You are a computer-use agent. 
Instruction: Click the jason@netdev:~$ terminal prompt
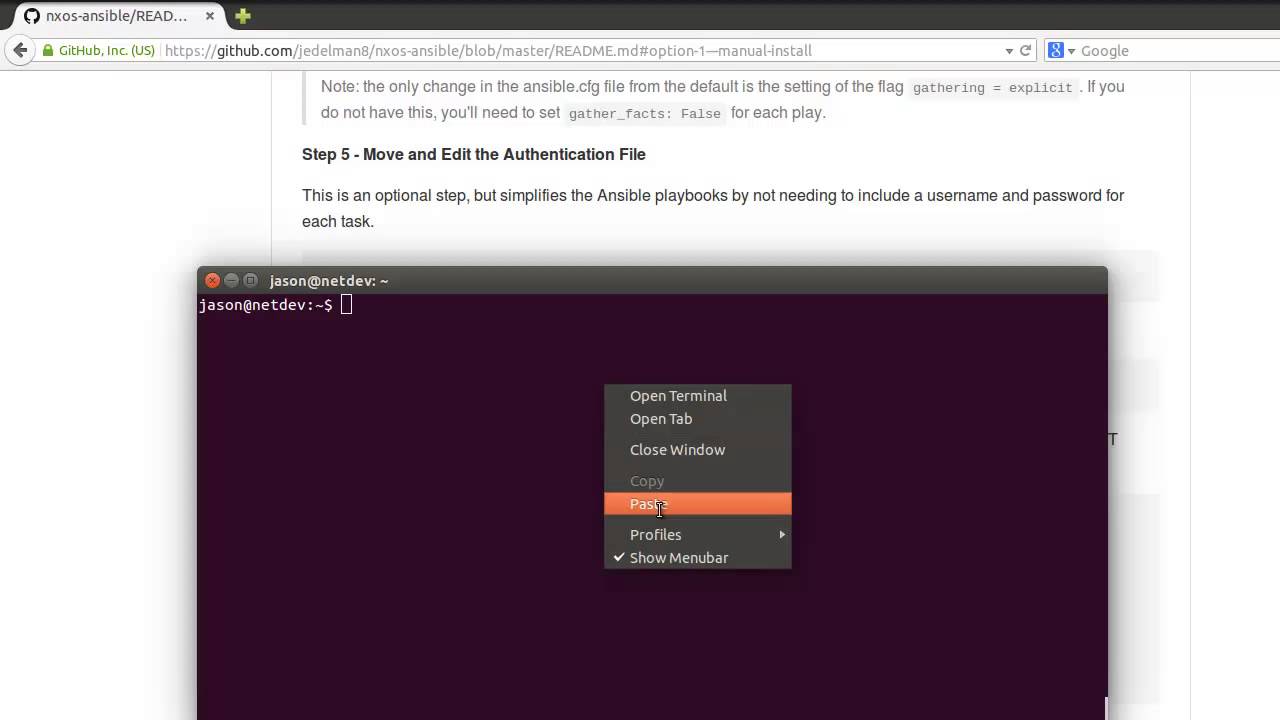click(266, 305)
